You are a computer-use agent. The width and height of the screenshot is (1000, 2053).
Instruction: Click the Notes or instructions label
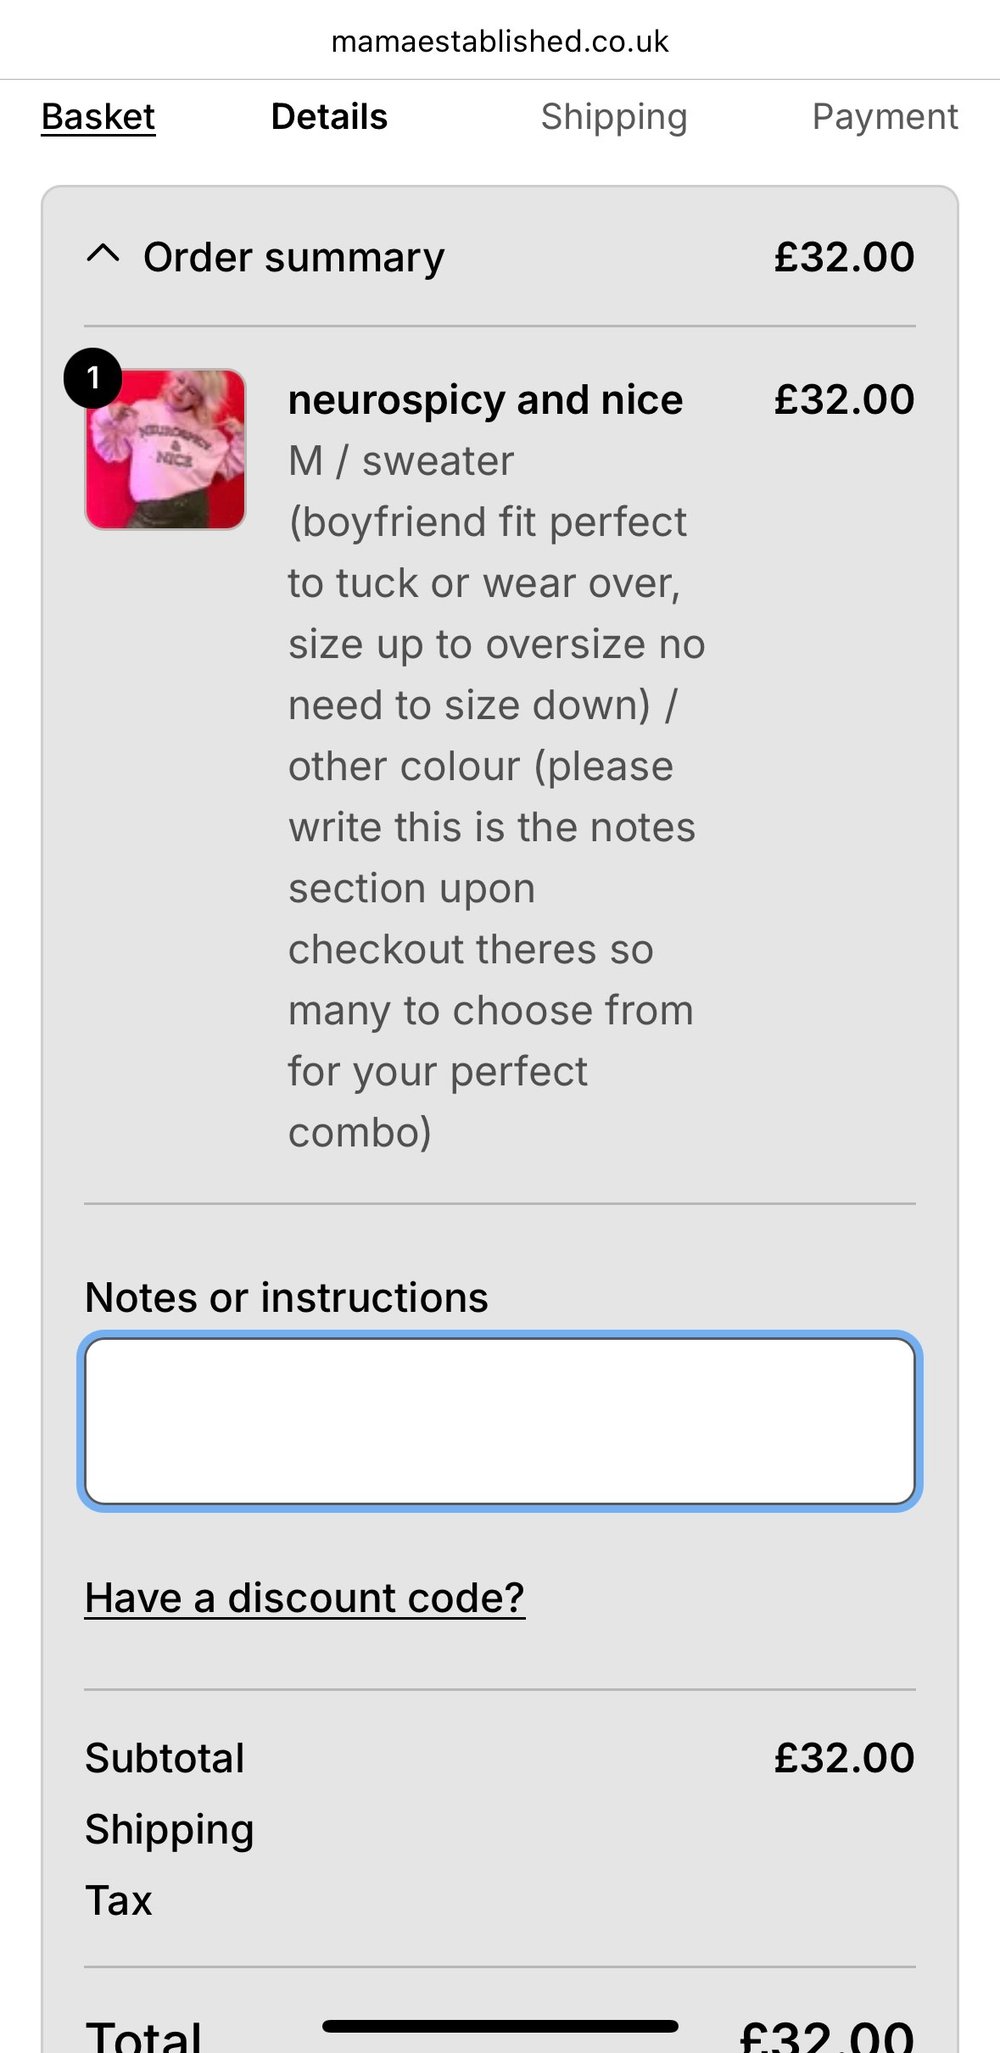(x=286, y=1297)
